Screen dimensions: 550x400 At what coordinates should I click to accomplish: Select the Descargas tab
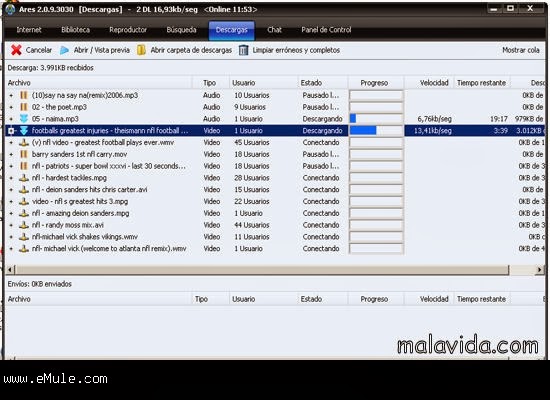[x=232, y=30]
